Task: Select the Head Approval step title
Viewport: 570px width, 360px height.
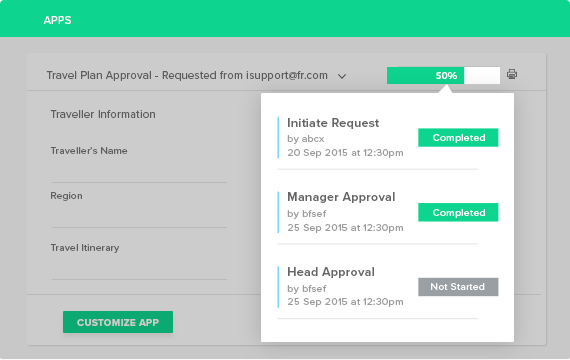Action: click(x=331, y=272)
